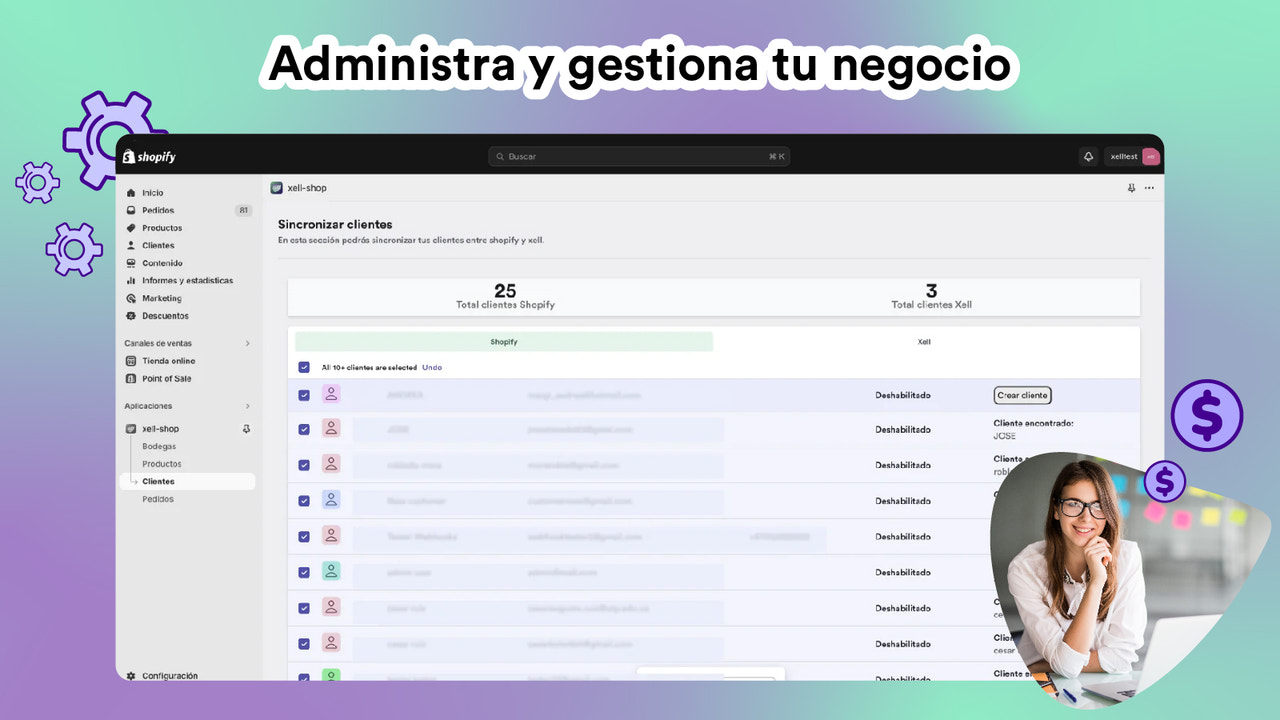Click the 81 badge next to Pedidos

pyautogui.click(x=243, y=210)
